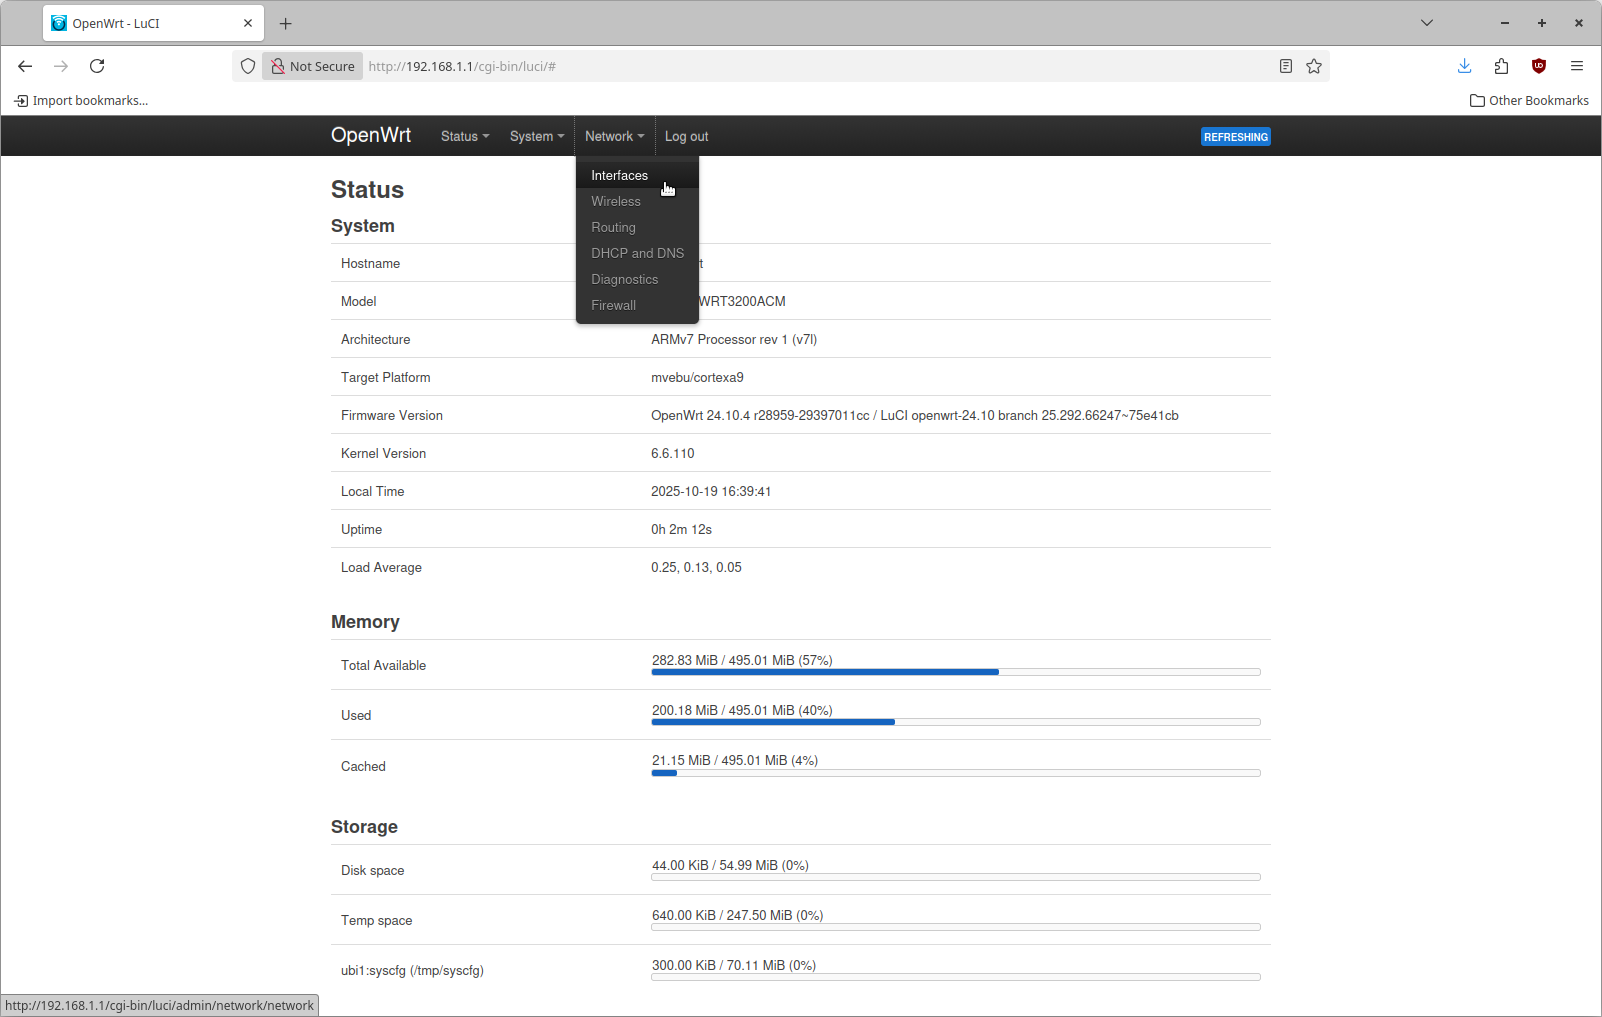This screenshot has width=1602, height=1017.
Task: Choose Firewall in the Network menu
Action: [x=613, y=305]
